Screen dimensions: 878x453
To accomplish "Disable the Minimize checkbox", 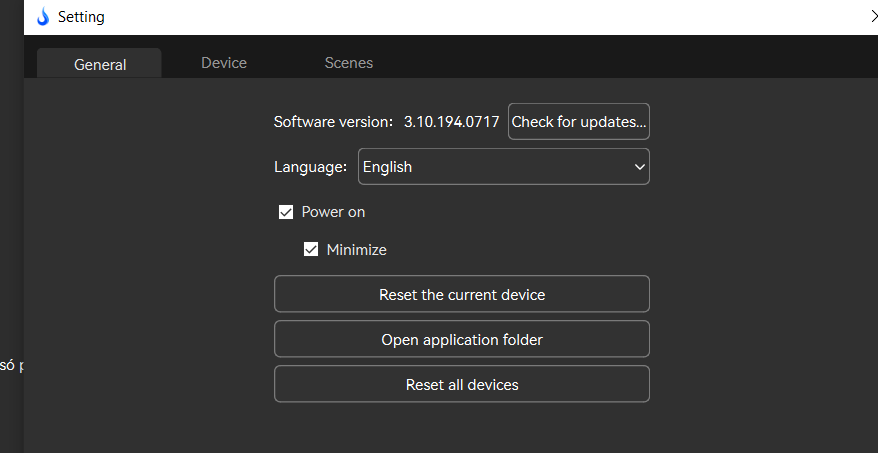I will (x=311, y=250).
